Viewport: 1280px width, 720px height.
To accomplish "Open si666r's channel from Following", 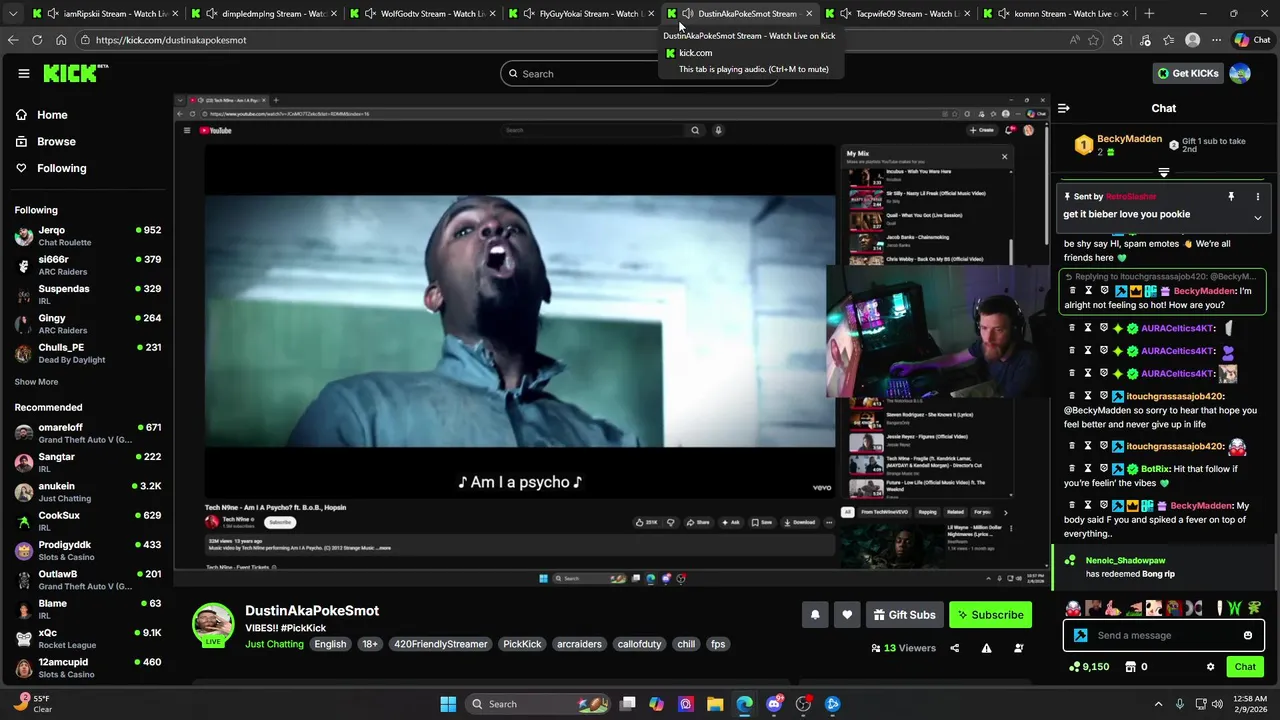I will click(88, 265).
